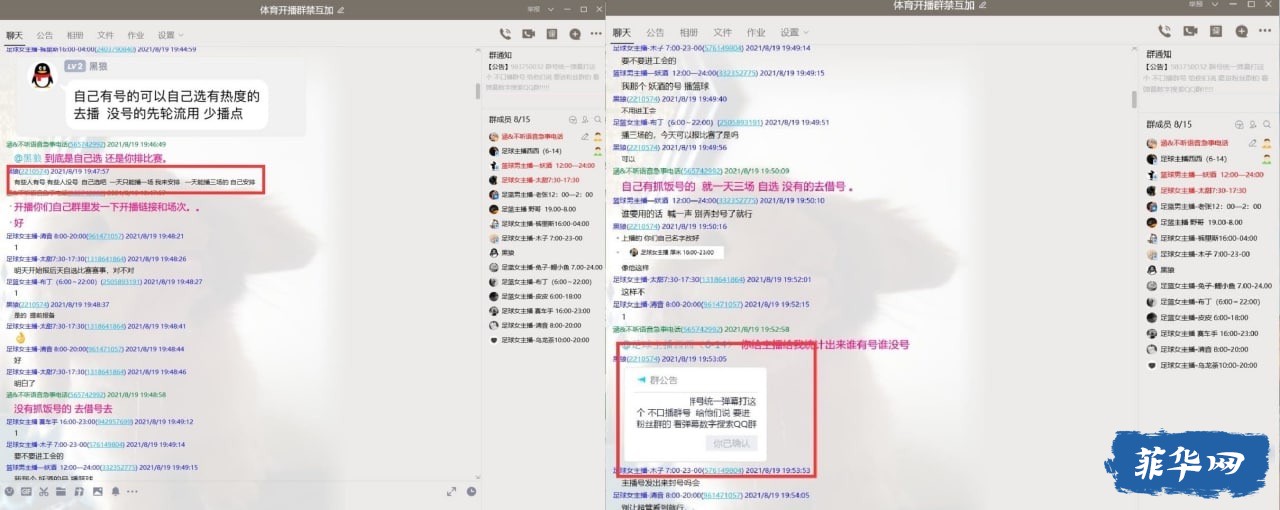The image size is (1280, 510).
Task: Open more tools ellipsis in left input toolbar
Action: (x=134, y=491)
